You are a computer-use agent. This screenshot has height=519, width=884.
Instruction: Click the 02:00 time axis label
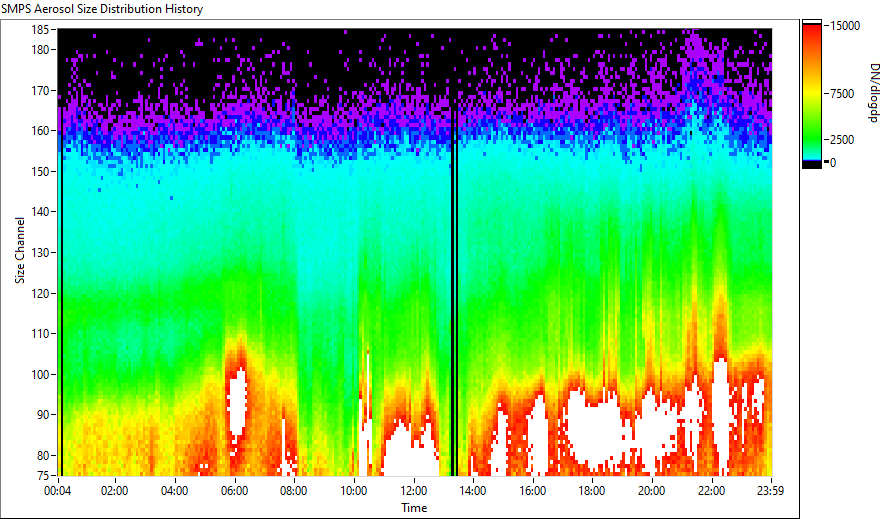pyautogui.click(x=114, y=491)
